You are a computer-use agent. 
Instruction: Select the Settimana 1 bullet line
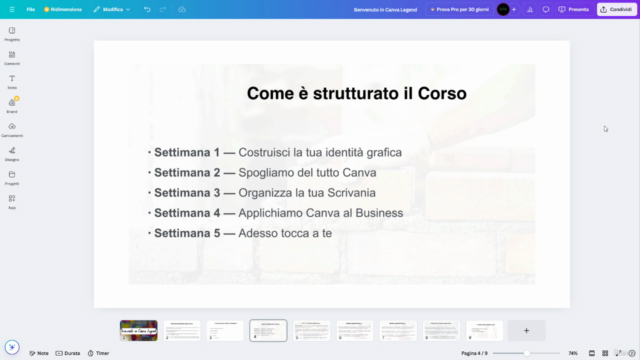click(x=275, y=152)
